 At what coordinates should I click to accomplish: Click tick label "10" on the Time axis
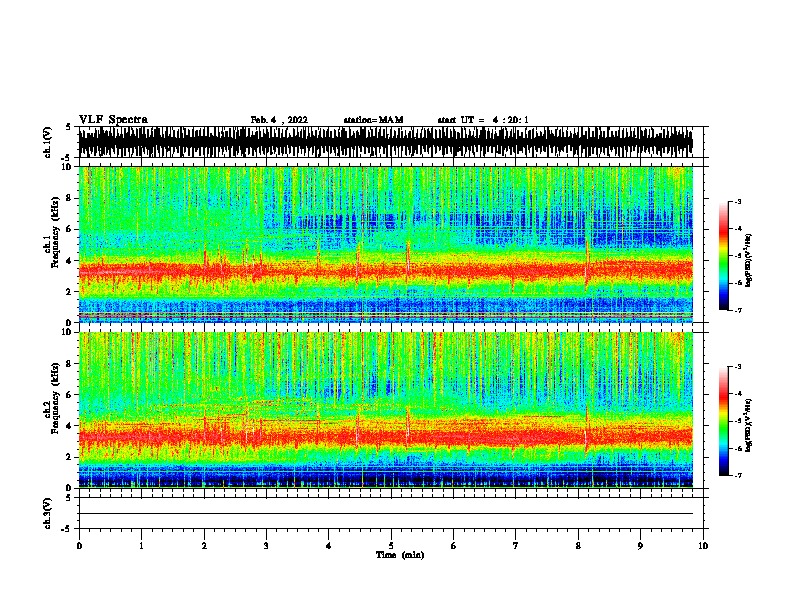[703, 546]
